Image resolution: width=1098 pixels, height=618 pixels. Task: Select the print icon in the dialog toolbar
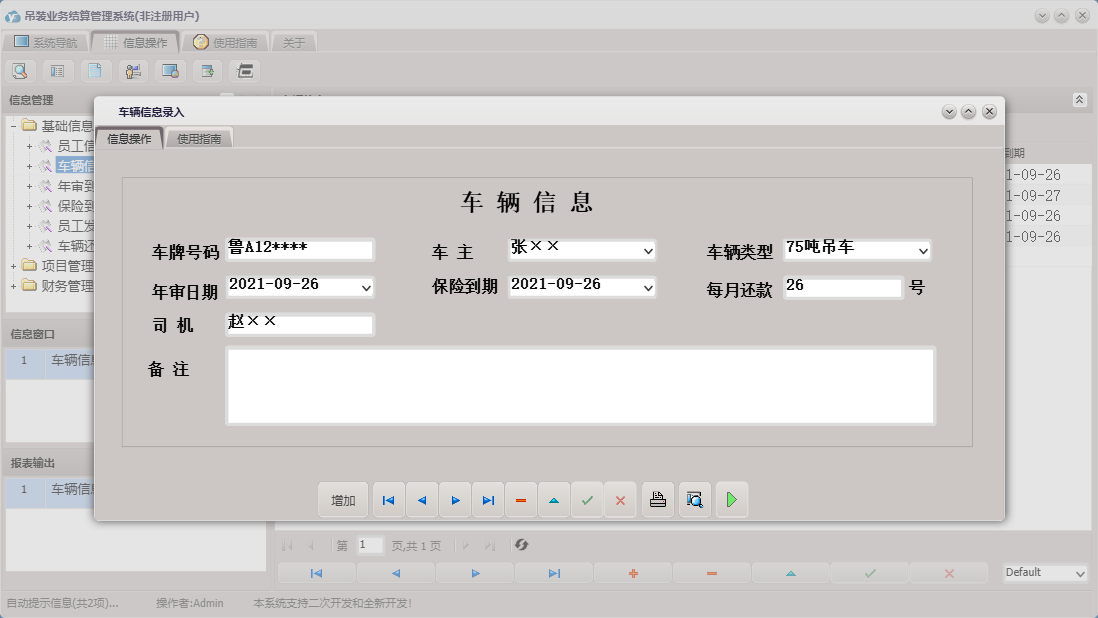[x=657, y=500]
